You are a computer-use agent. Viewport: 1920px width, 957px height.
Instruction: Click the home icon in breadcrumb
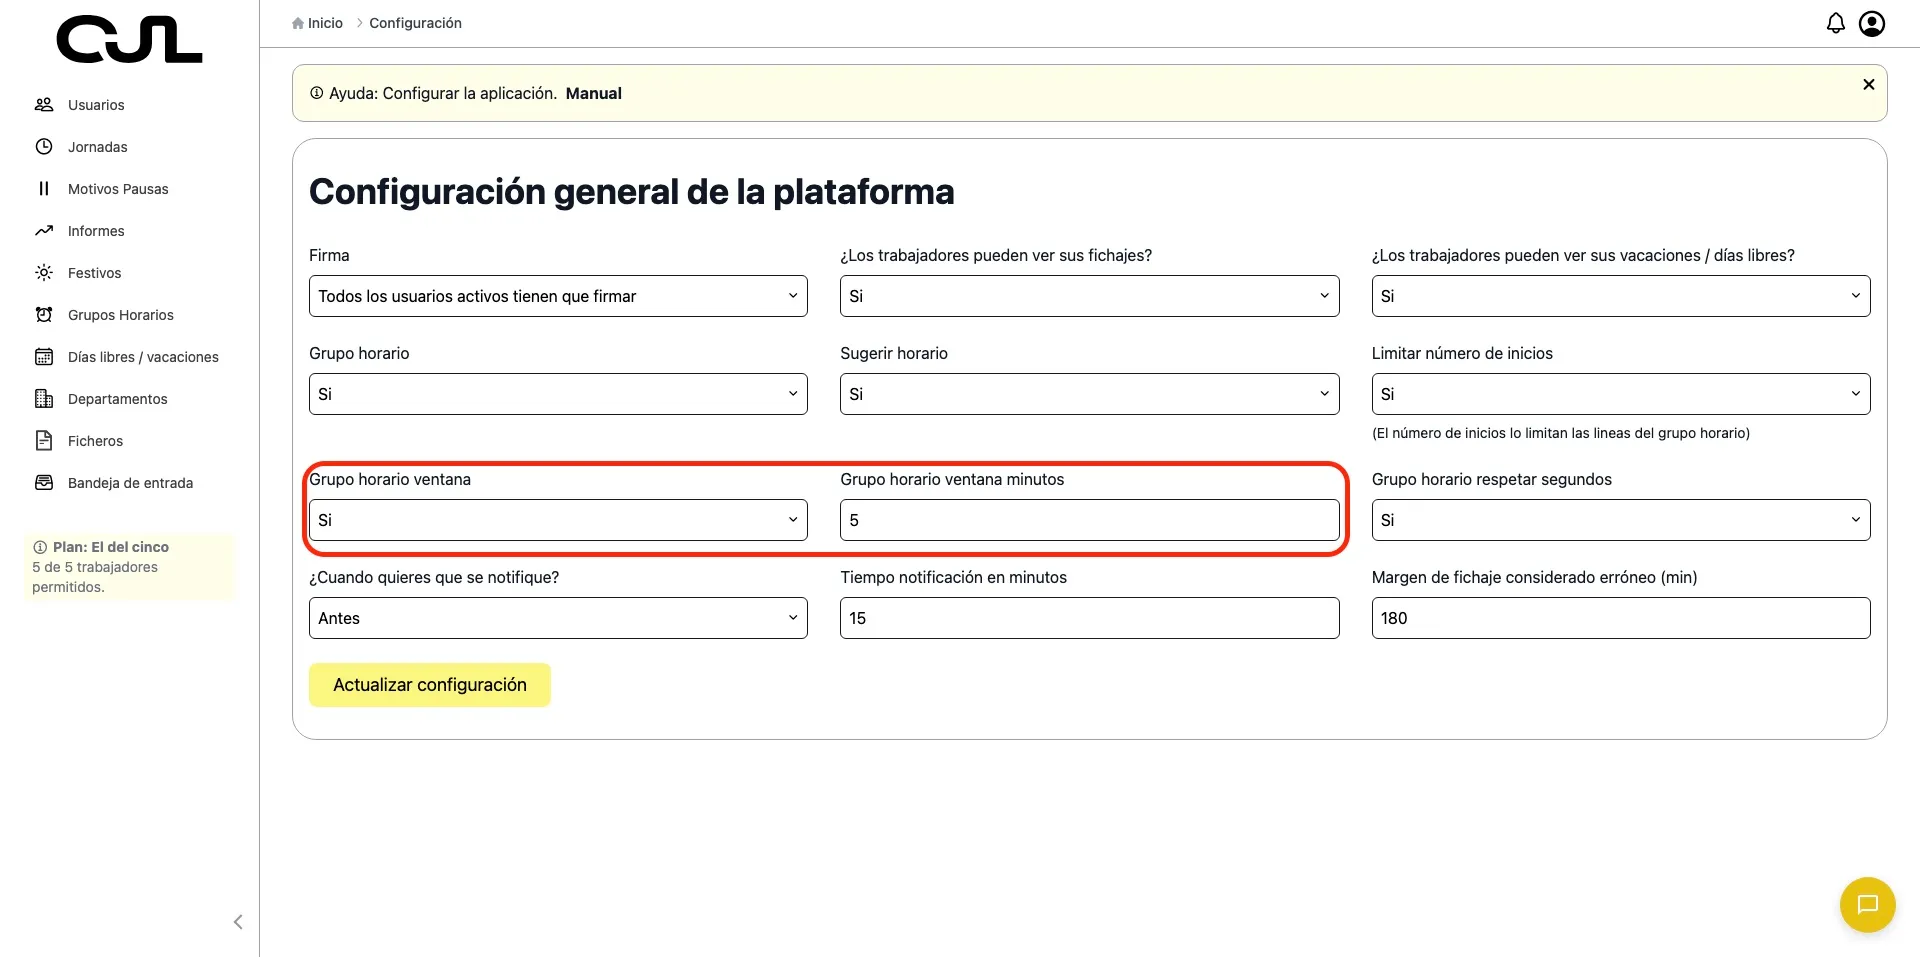pyautogui.click(x=298, y=23)
